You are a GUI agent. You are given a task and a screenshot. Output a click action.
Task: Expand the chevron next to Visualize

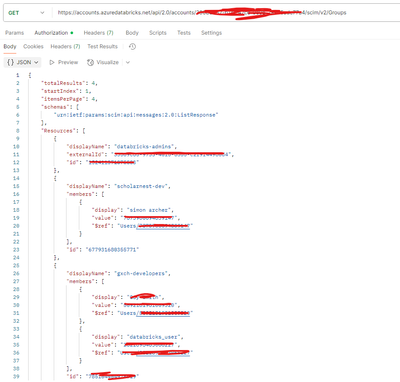click(128, 62)
